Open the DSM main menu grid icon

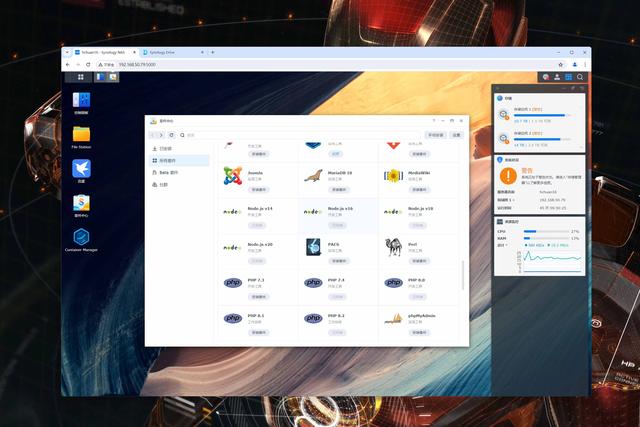[80, 77]
